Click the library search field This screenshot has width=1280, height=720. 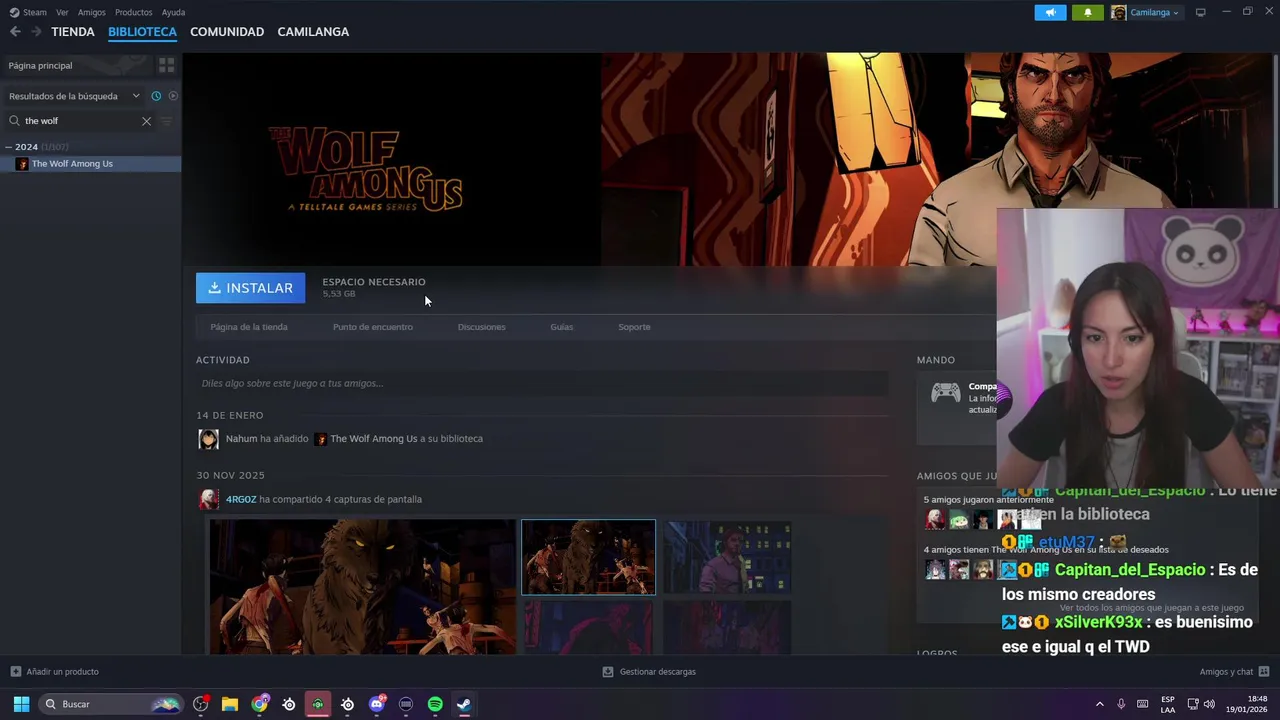80,121
